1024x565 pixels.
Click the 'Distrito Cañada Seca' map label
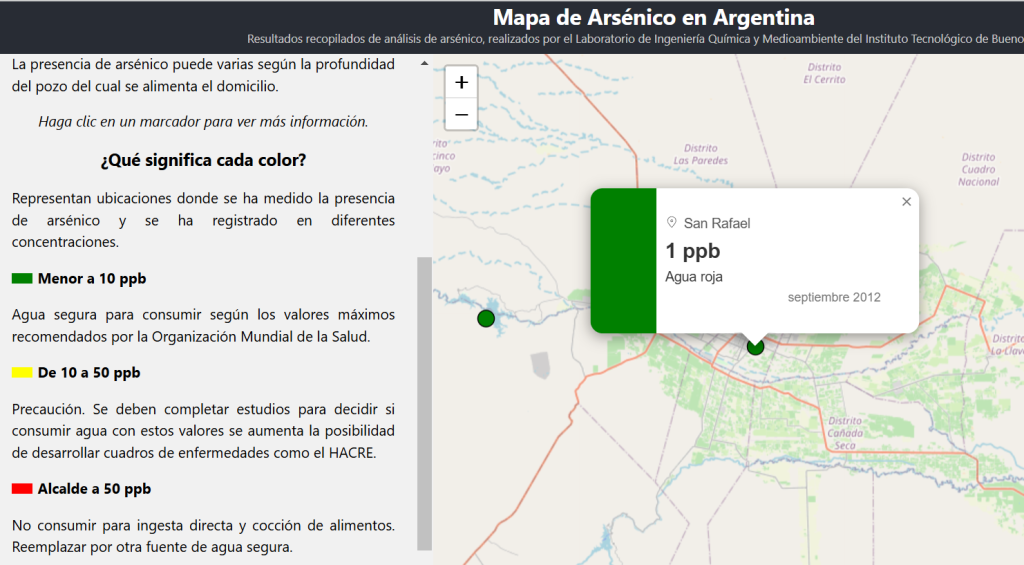point(844,432)
